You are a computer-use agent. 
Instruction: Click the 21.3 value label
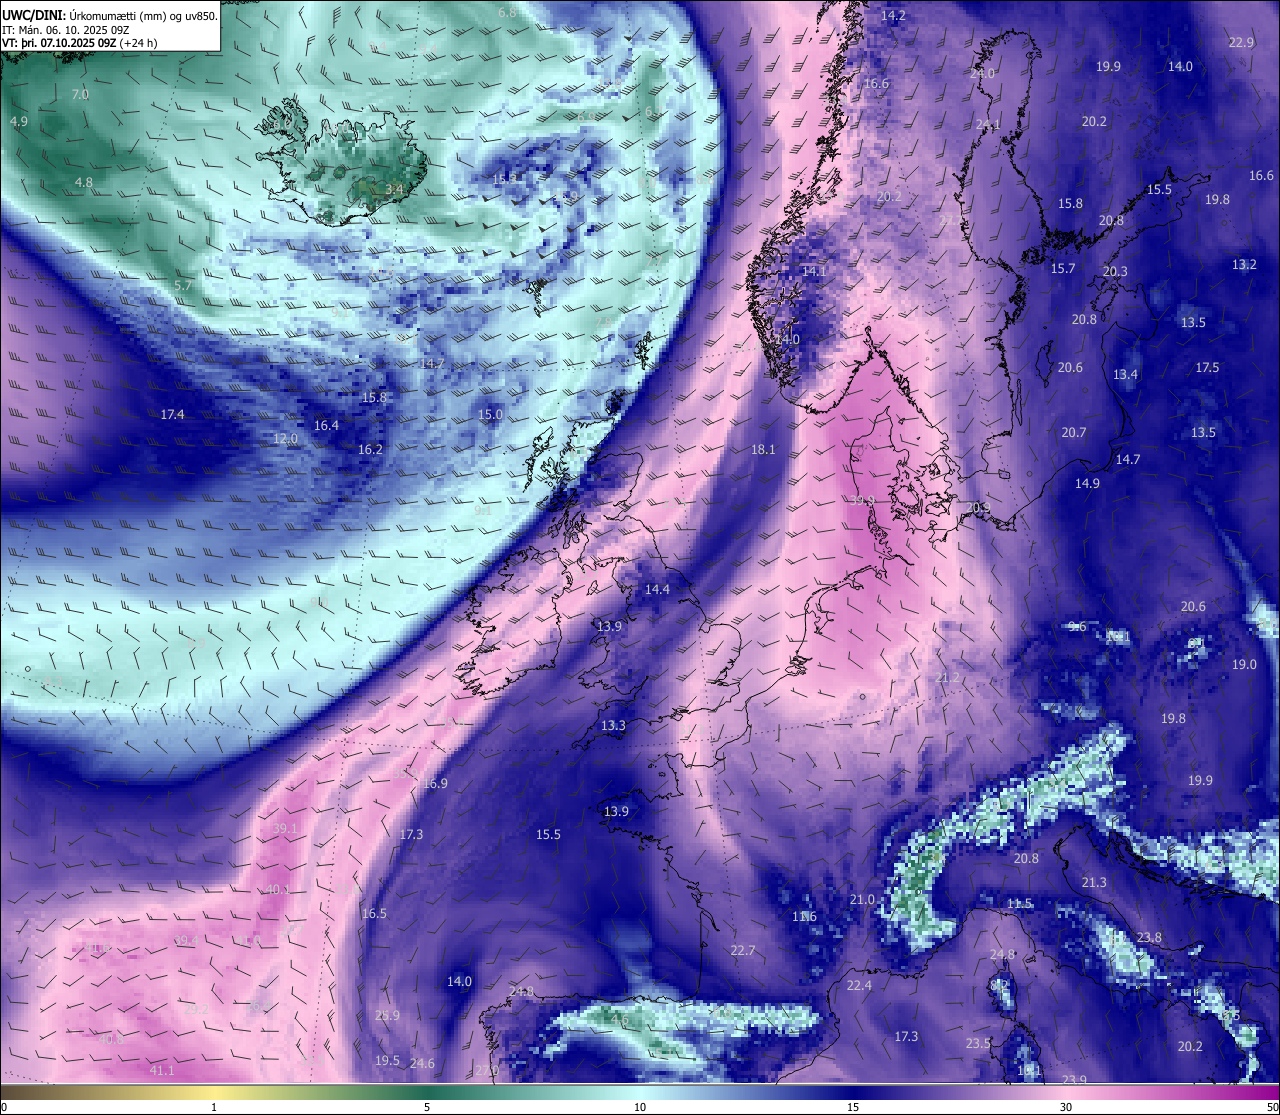[1094, 883]
